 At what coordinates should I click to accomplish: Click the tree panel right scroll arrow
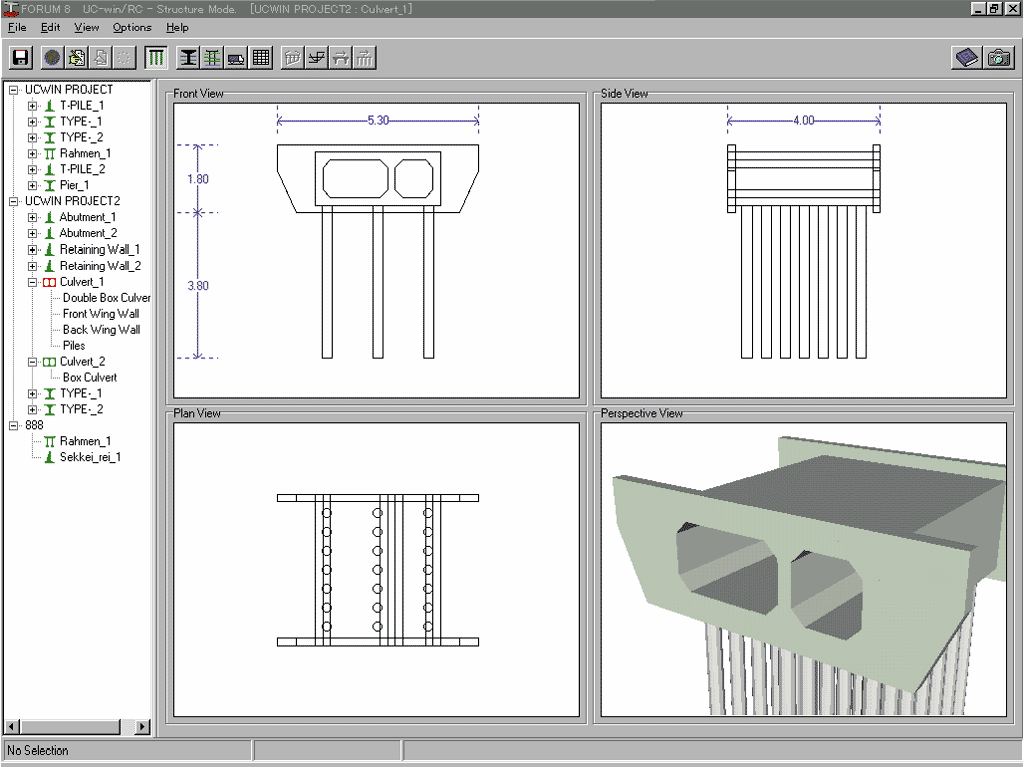coord(141,727)
